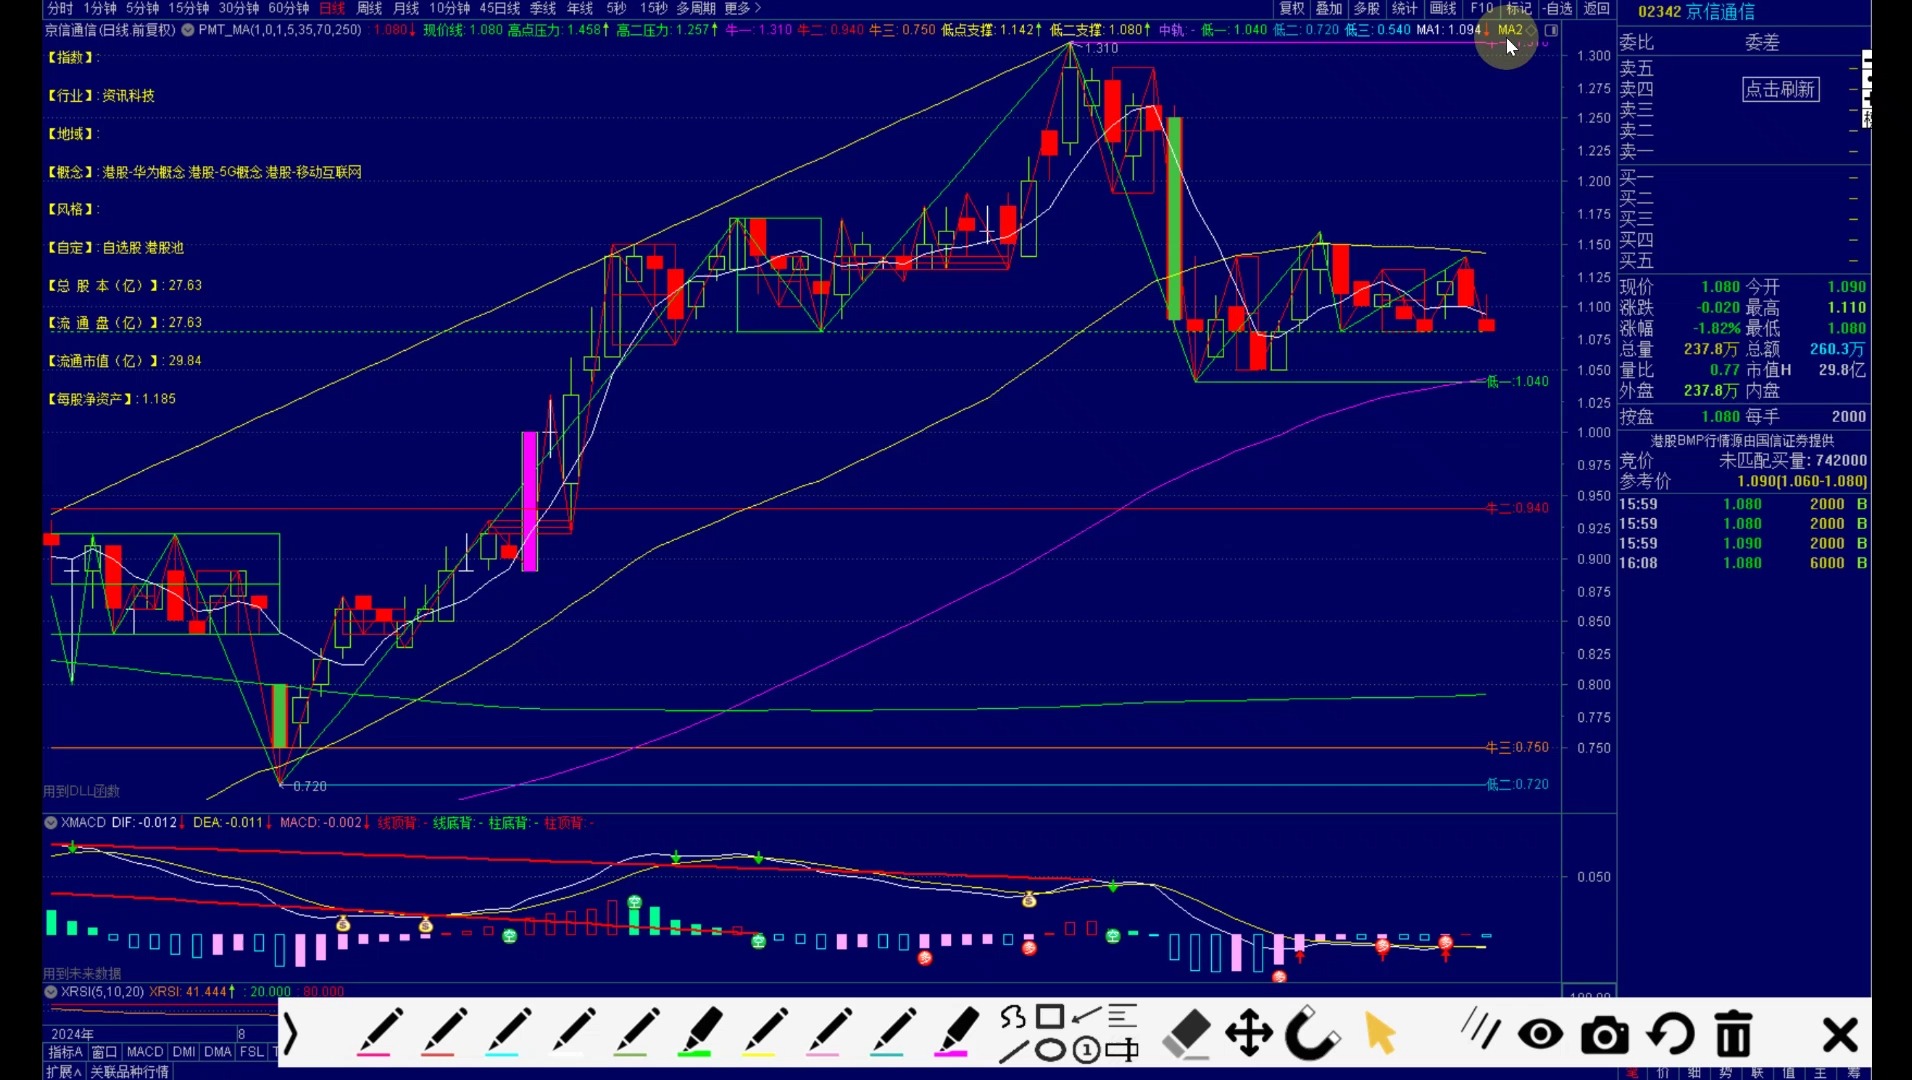
Task: Expand the 扩展 panel at bottom left
Action: point(63,1071)
